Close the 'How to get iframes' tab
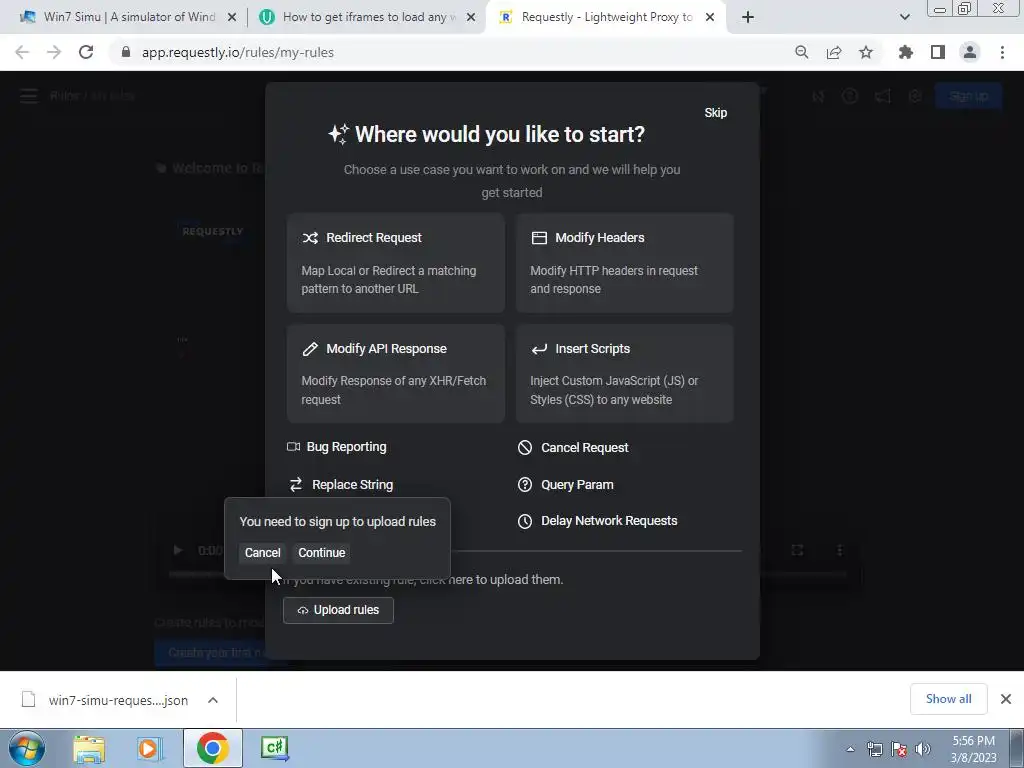The height and width of the screenshot is (768, 1024). [471, 18]
